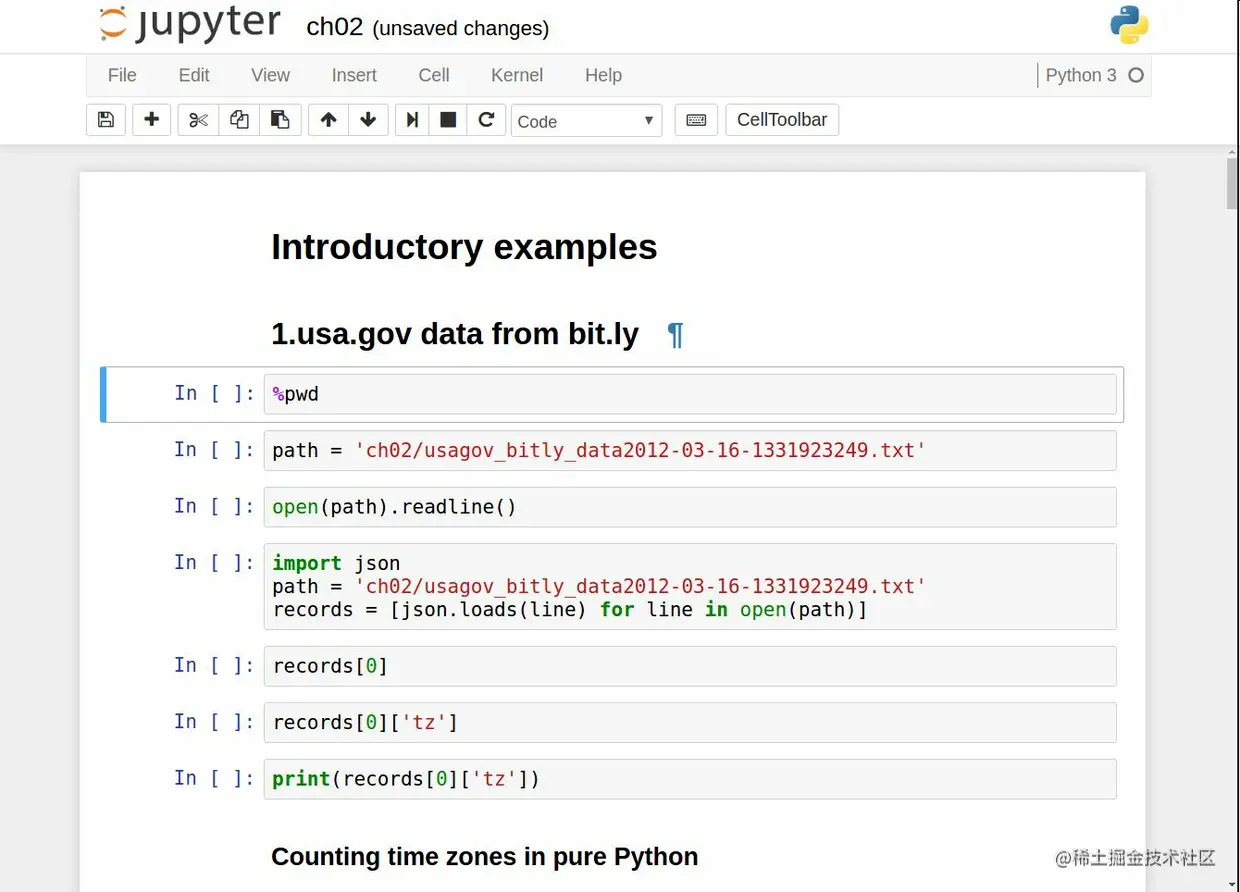This screenshot has width=1240, height=892.
Task: Click the Python 3 kernel name
Action: (x=1081, y=75)
